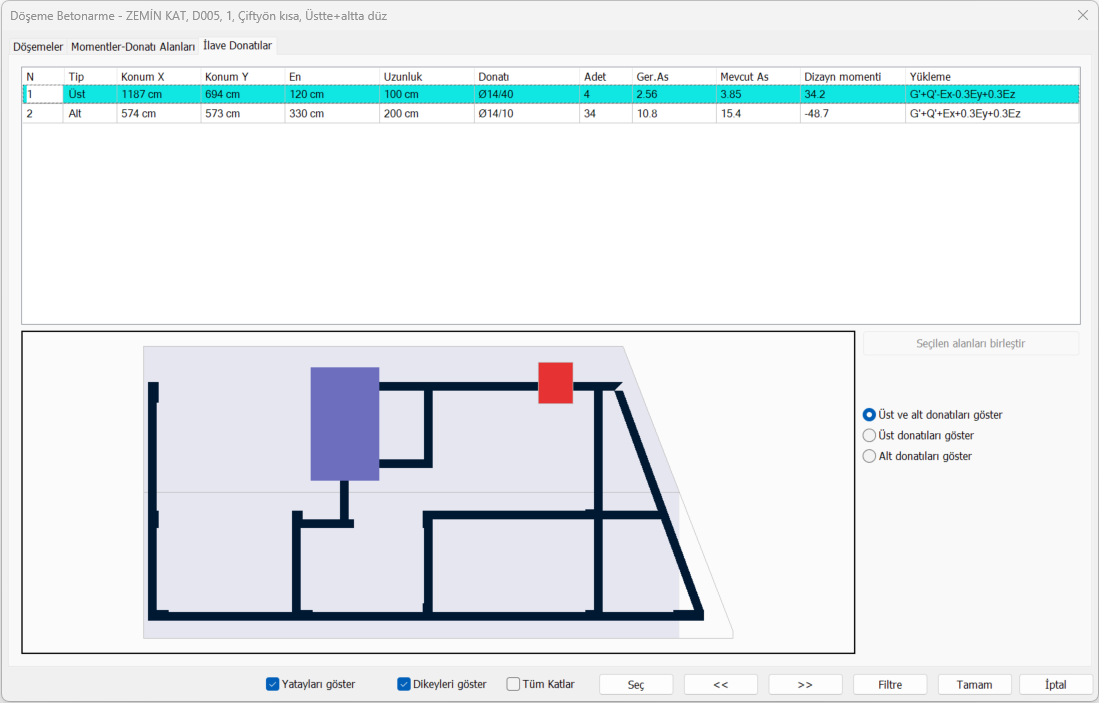The image size is (1099, 703).
Task: Click the 'Ø14/40' reinforcement cell
Action: [526, 94]
